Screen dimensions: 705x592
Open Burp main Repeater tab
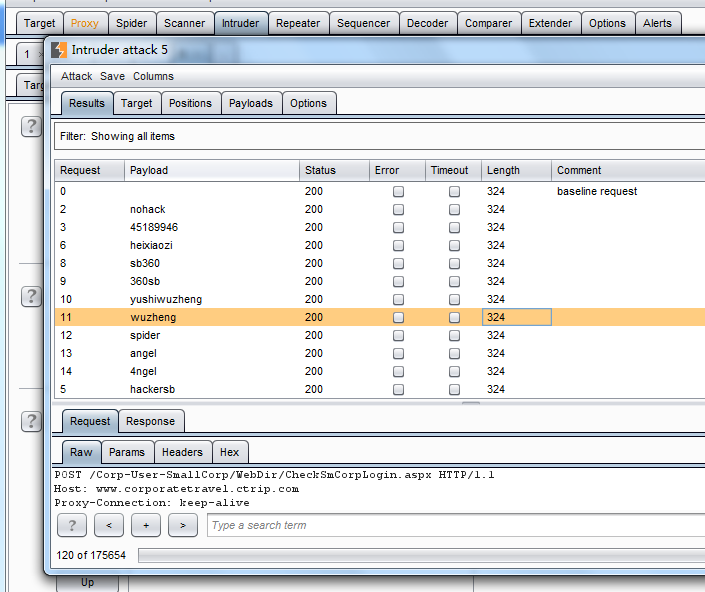click(298, 23)
